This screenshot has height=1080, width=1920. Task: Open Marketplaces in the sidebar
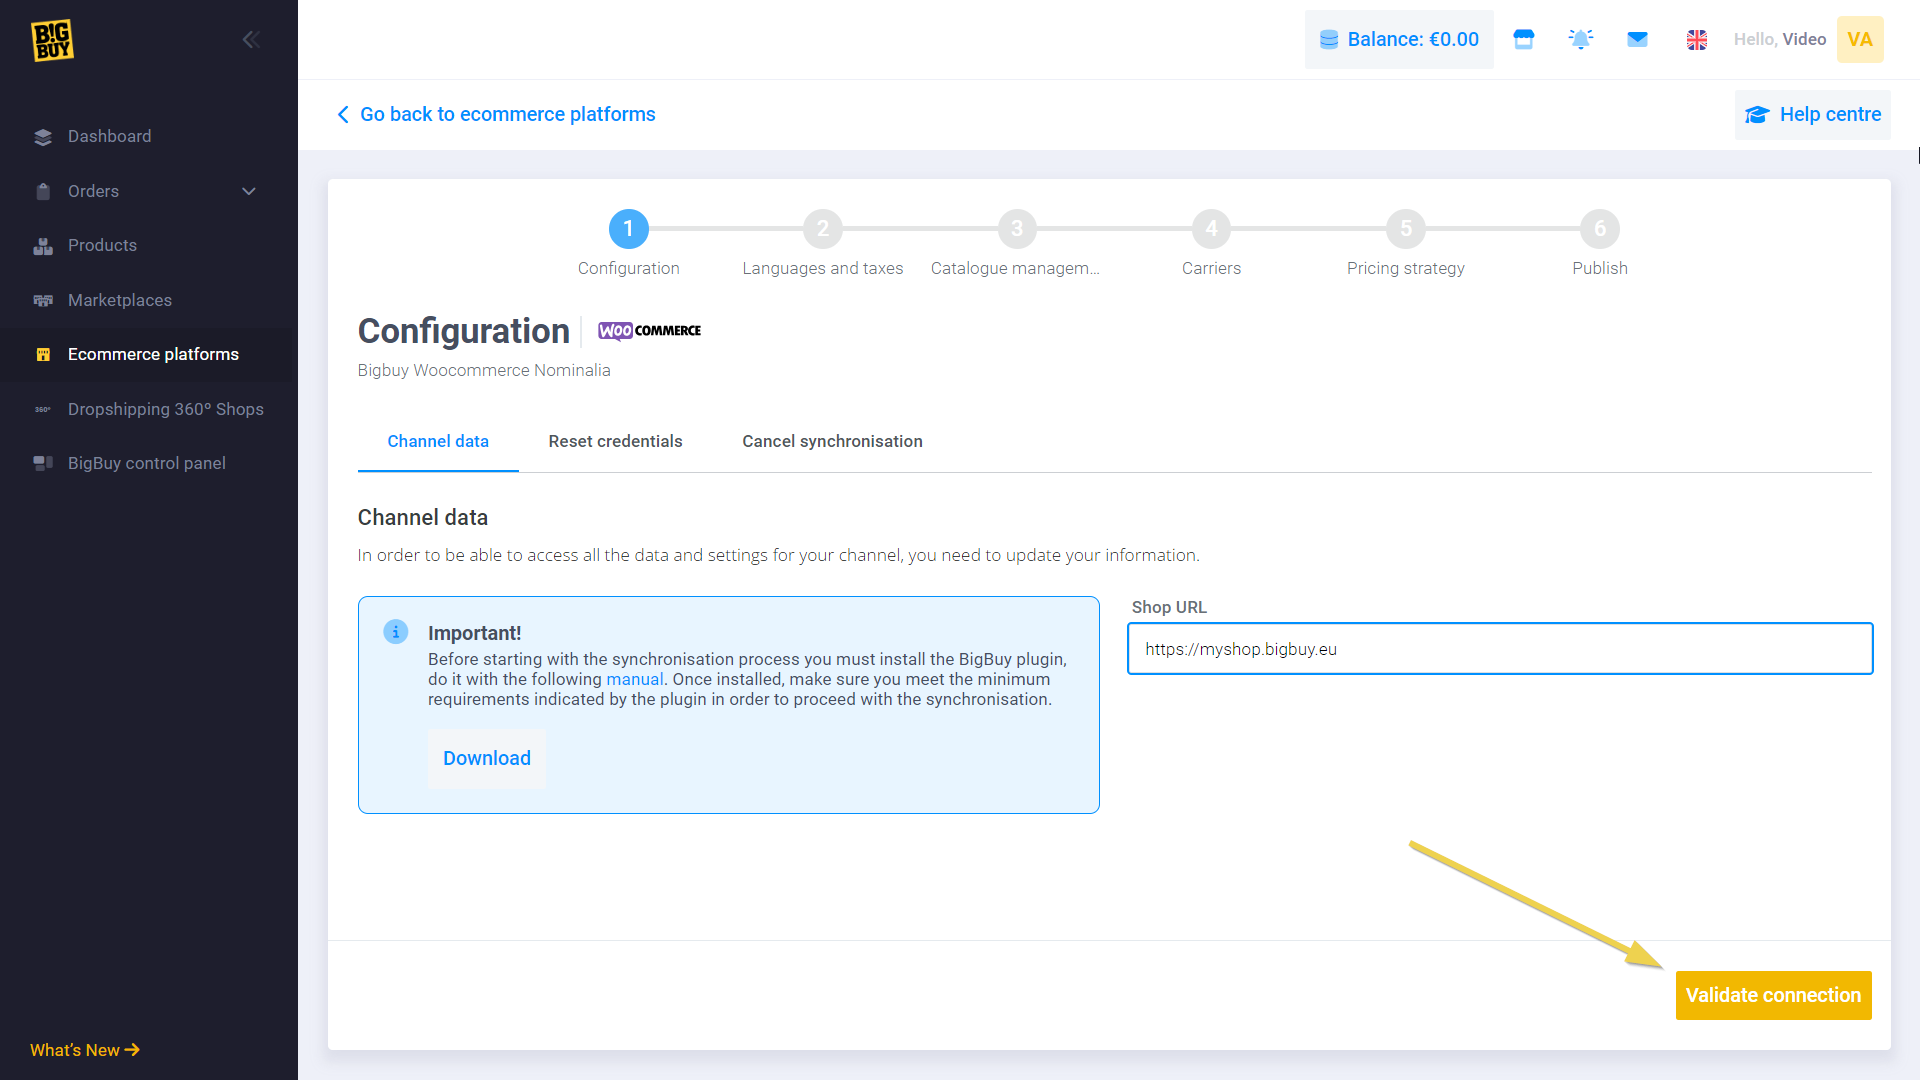(x=119, y=300)
